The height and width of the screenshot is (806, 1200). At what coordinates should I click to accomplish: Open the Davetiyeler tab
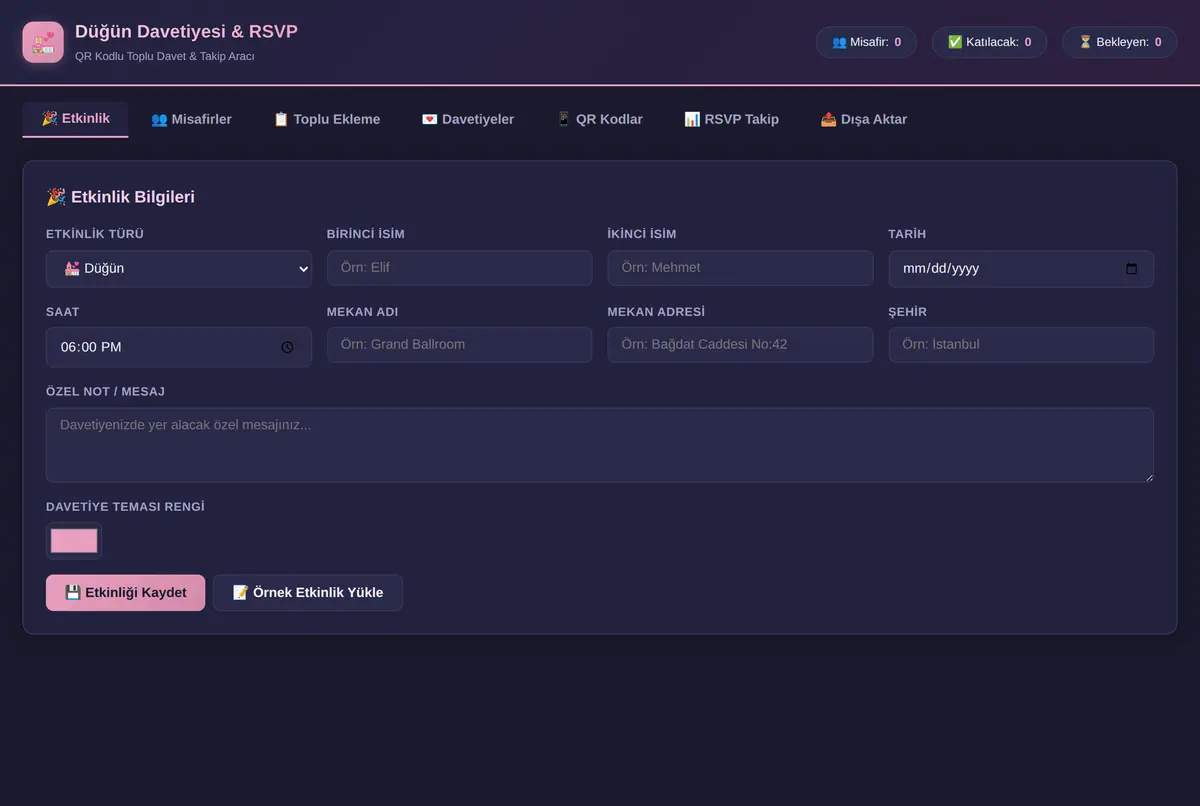pos(468,119)
